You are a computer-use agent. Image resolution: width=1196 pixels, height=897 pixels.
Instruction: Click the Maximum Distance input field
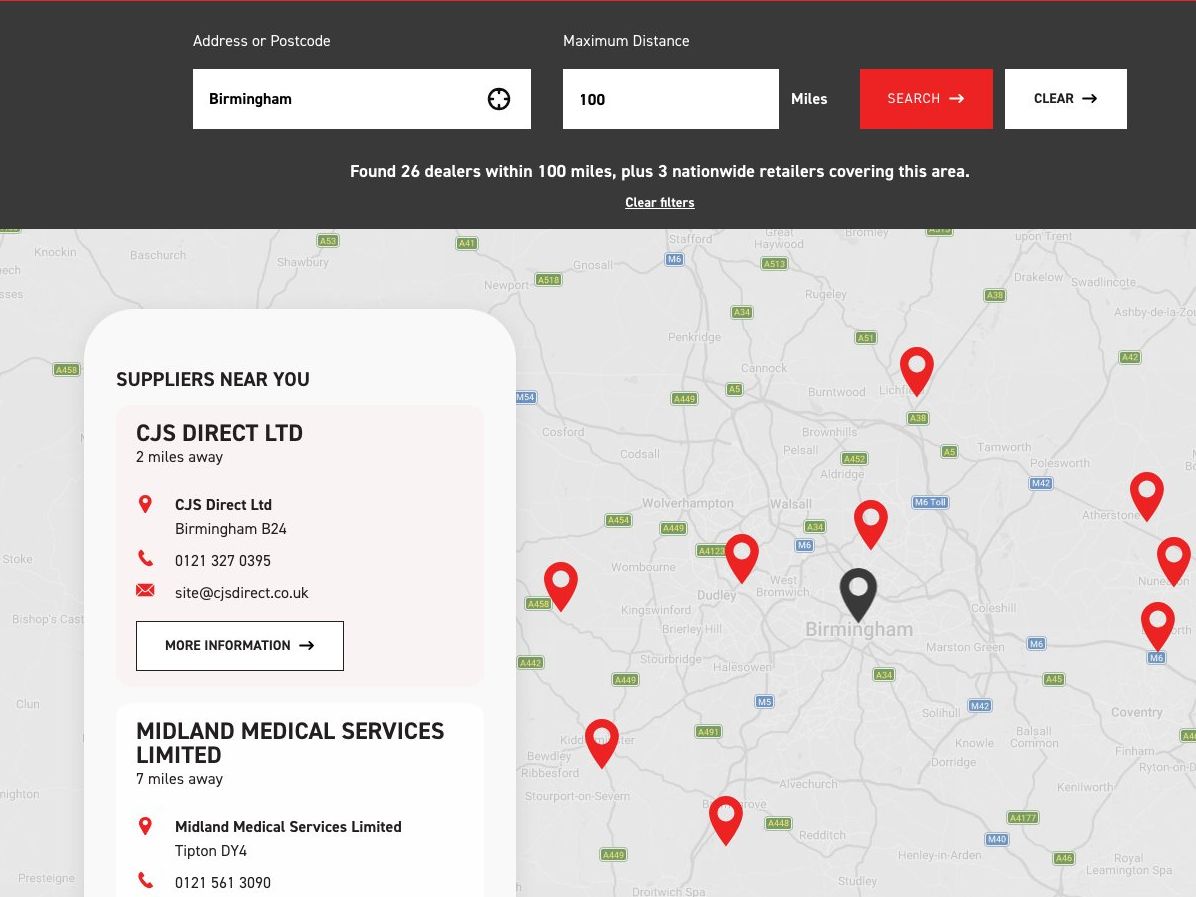(670, 99)
